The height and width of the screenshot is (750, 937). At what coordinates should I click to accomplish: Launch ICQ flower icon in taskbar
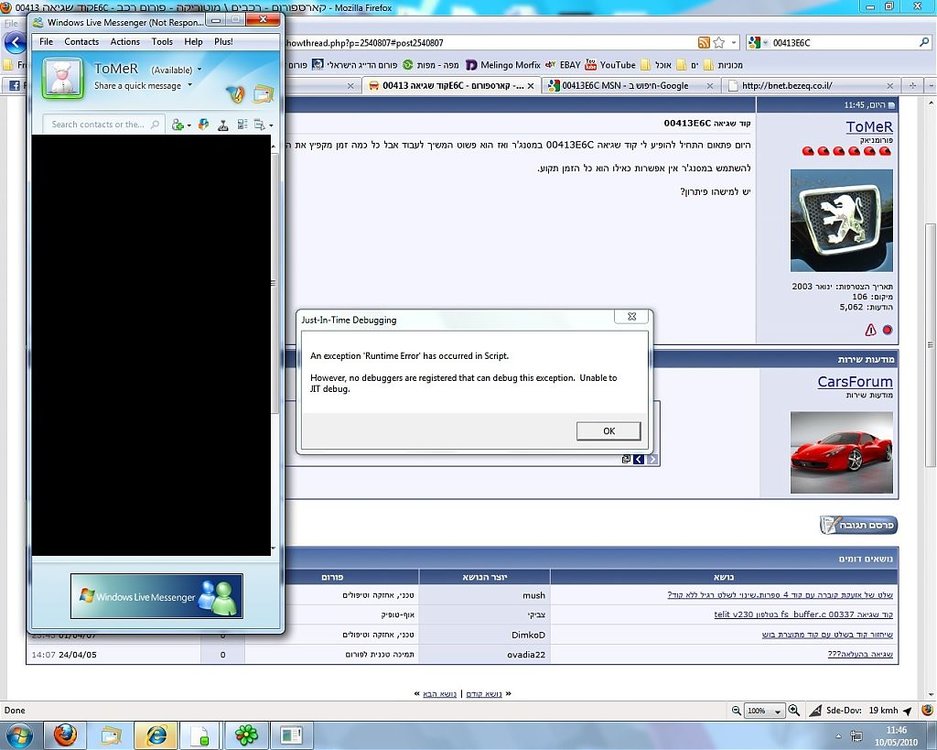246,734
